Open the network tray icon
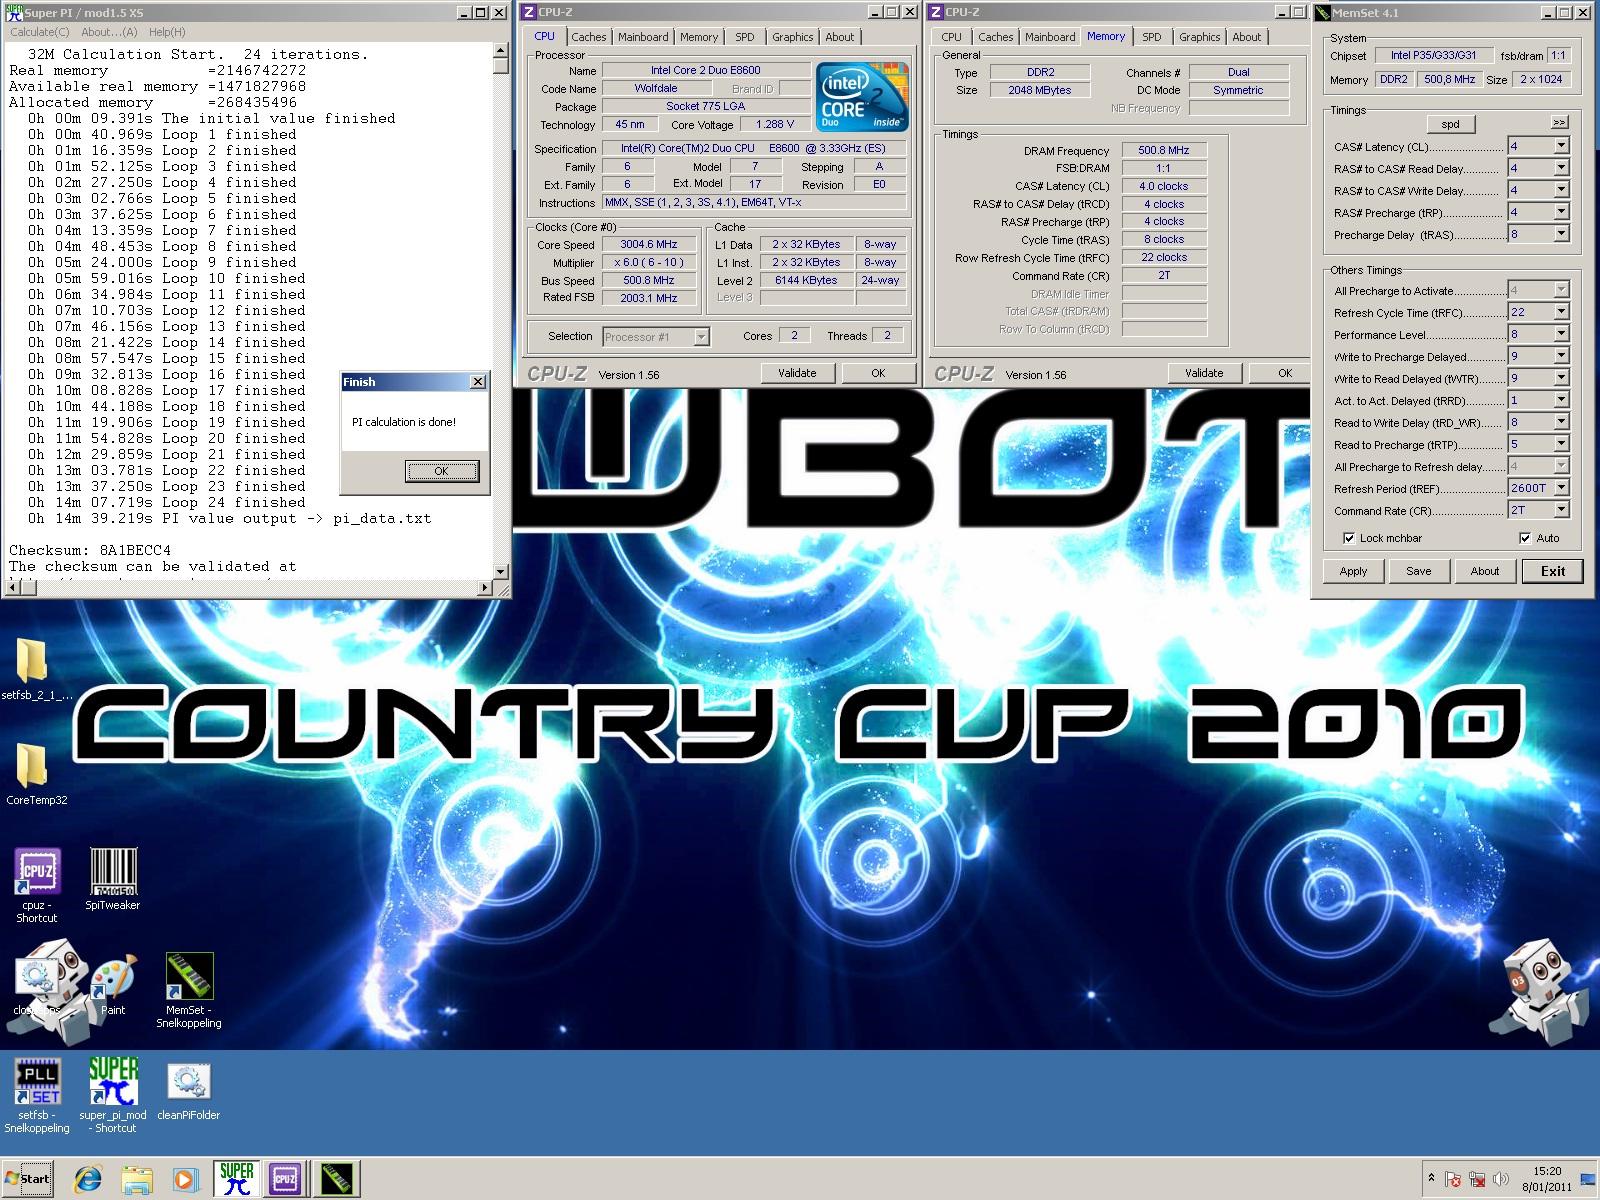Image resolution: width=1600 pixels, height=1200 pixels. pyautogui.click(x=1475, y=1179)
